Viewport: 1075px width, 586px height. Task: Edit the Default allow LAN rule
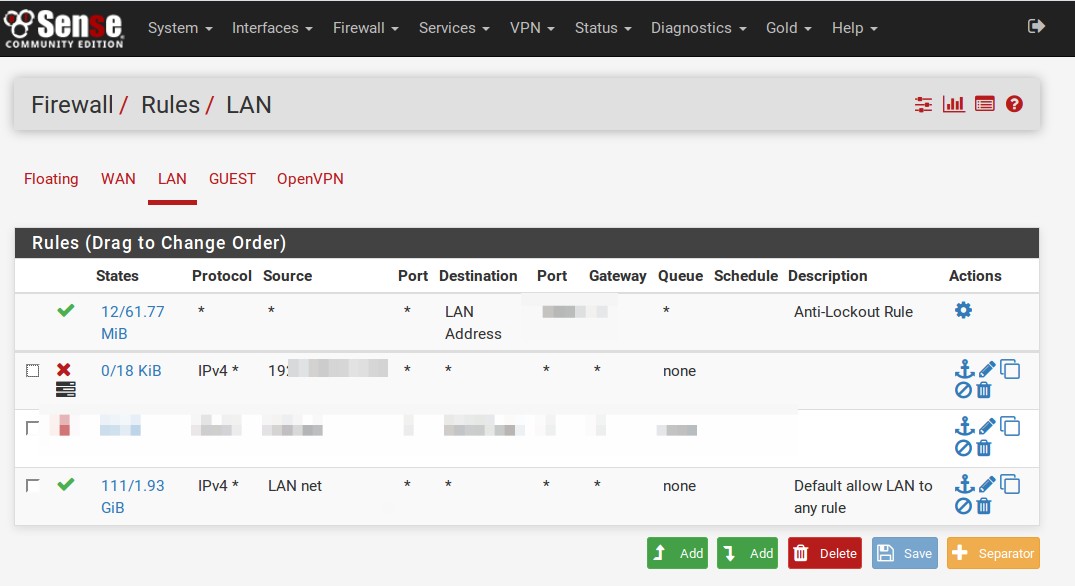(987, 485)
